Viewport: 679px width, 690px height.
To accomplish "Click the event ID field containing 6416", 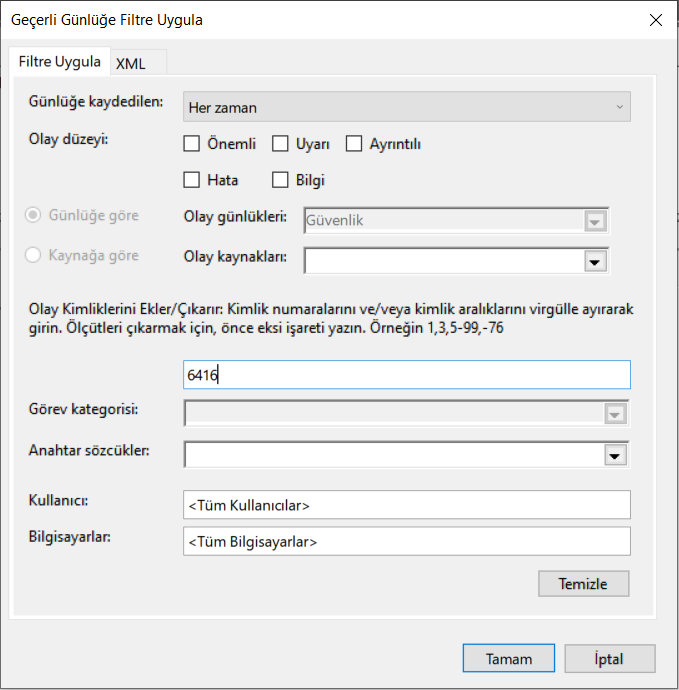I will click(x=407, y=375).
